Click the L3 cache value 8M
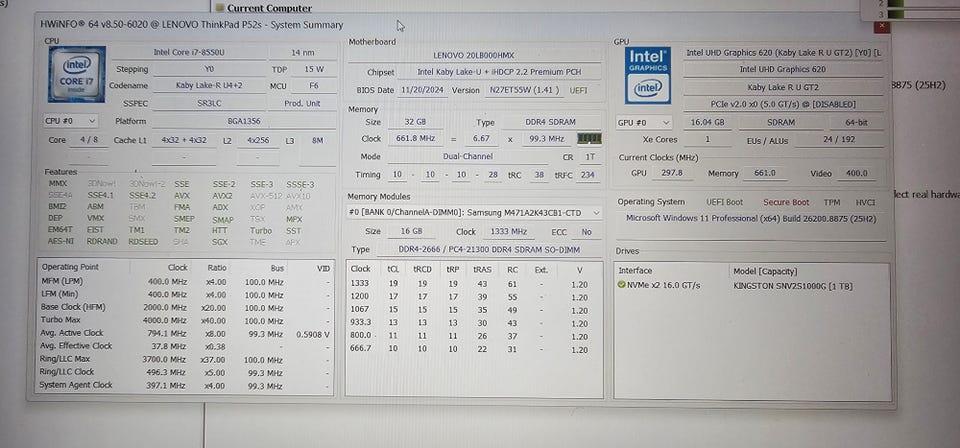The width and height of the screenshot is (960, 448). coord(317,140)
